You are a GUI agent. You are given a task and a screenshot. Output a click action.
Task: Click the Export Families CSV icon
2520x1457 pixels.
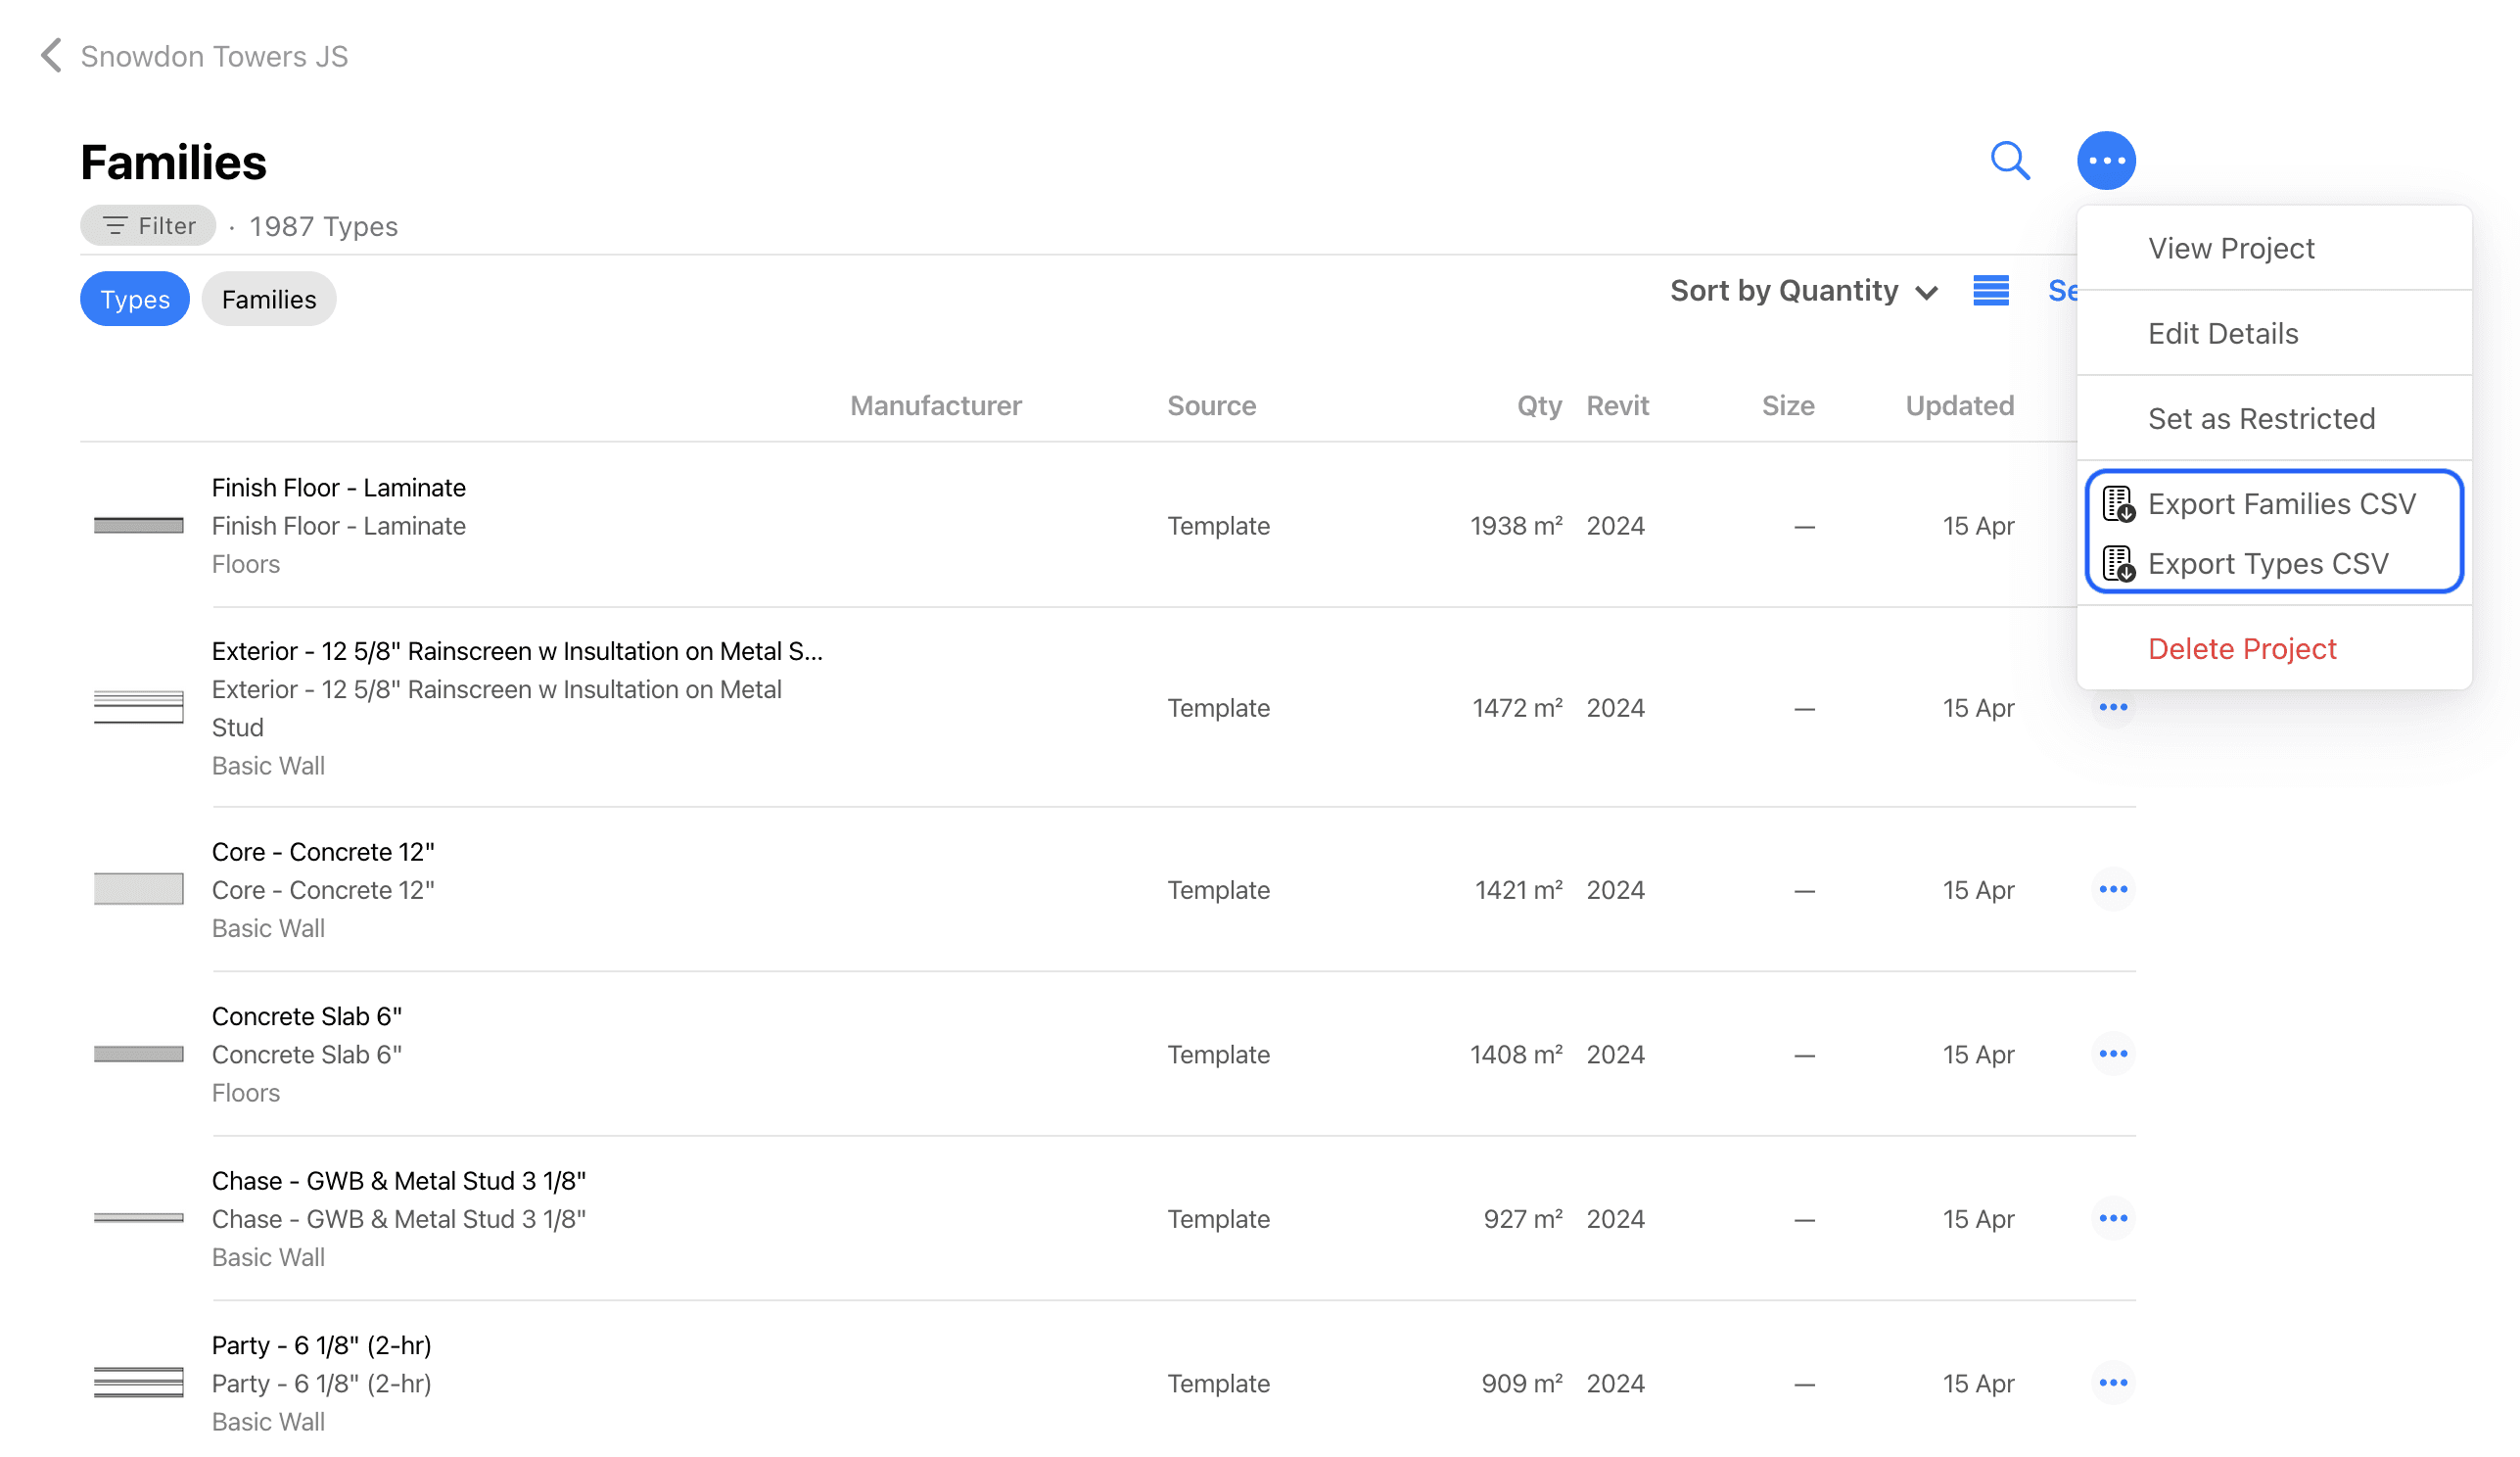click(2118, 504)
